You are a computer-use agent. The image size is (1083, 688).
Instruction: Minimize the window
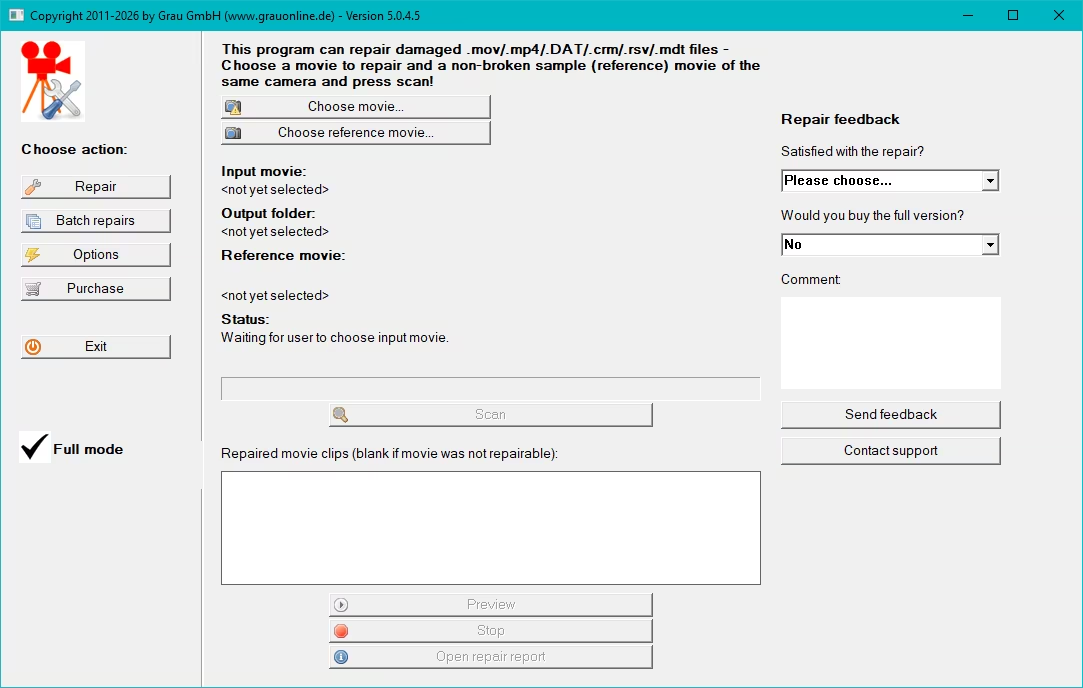pos(968,15)
